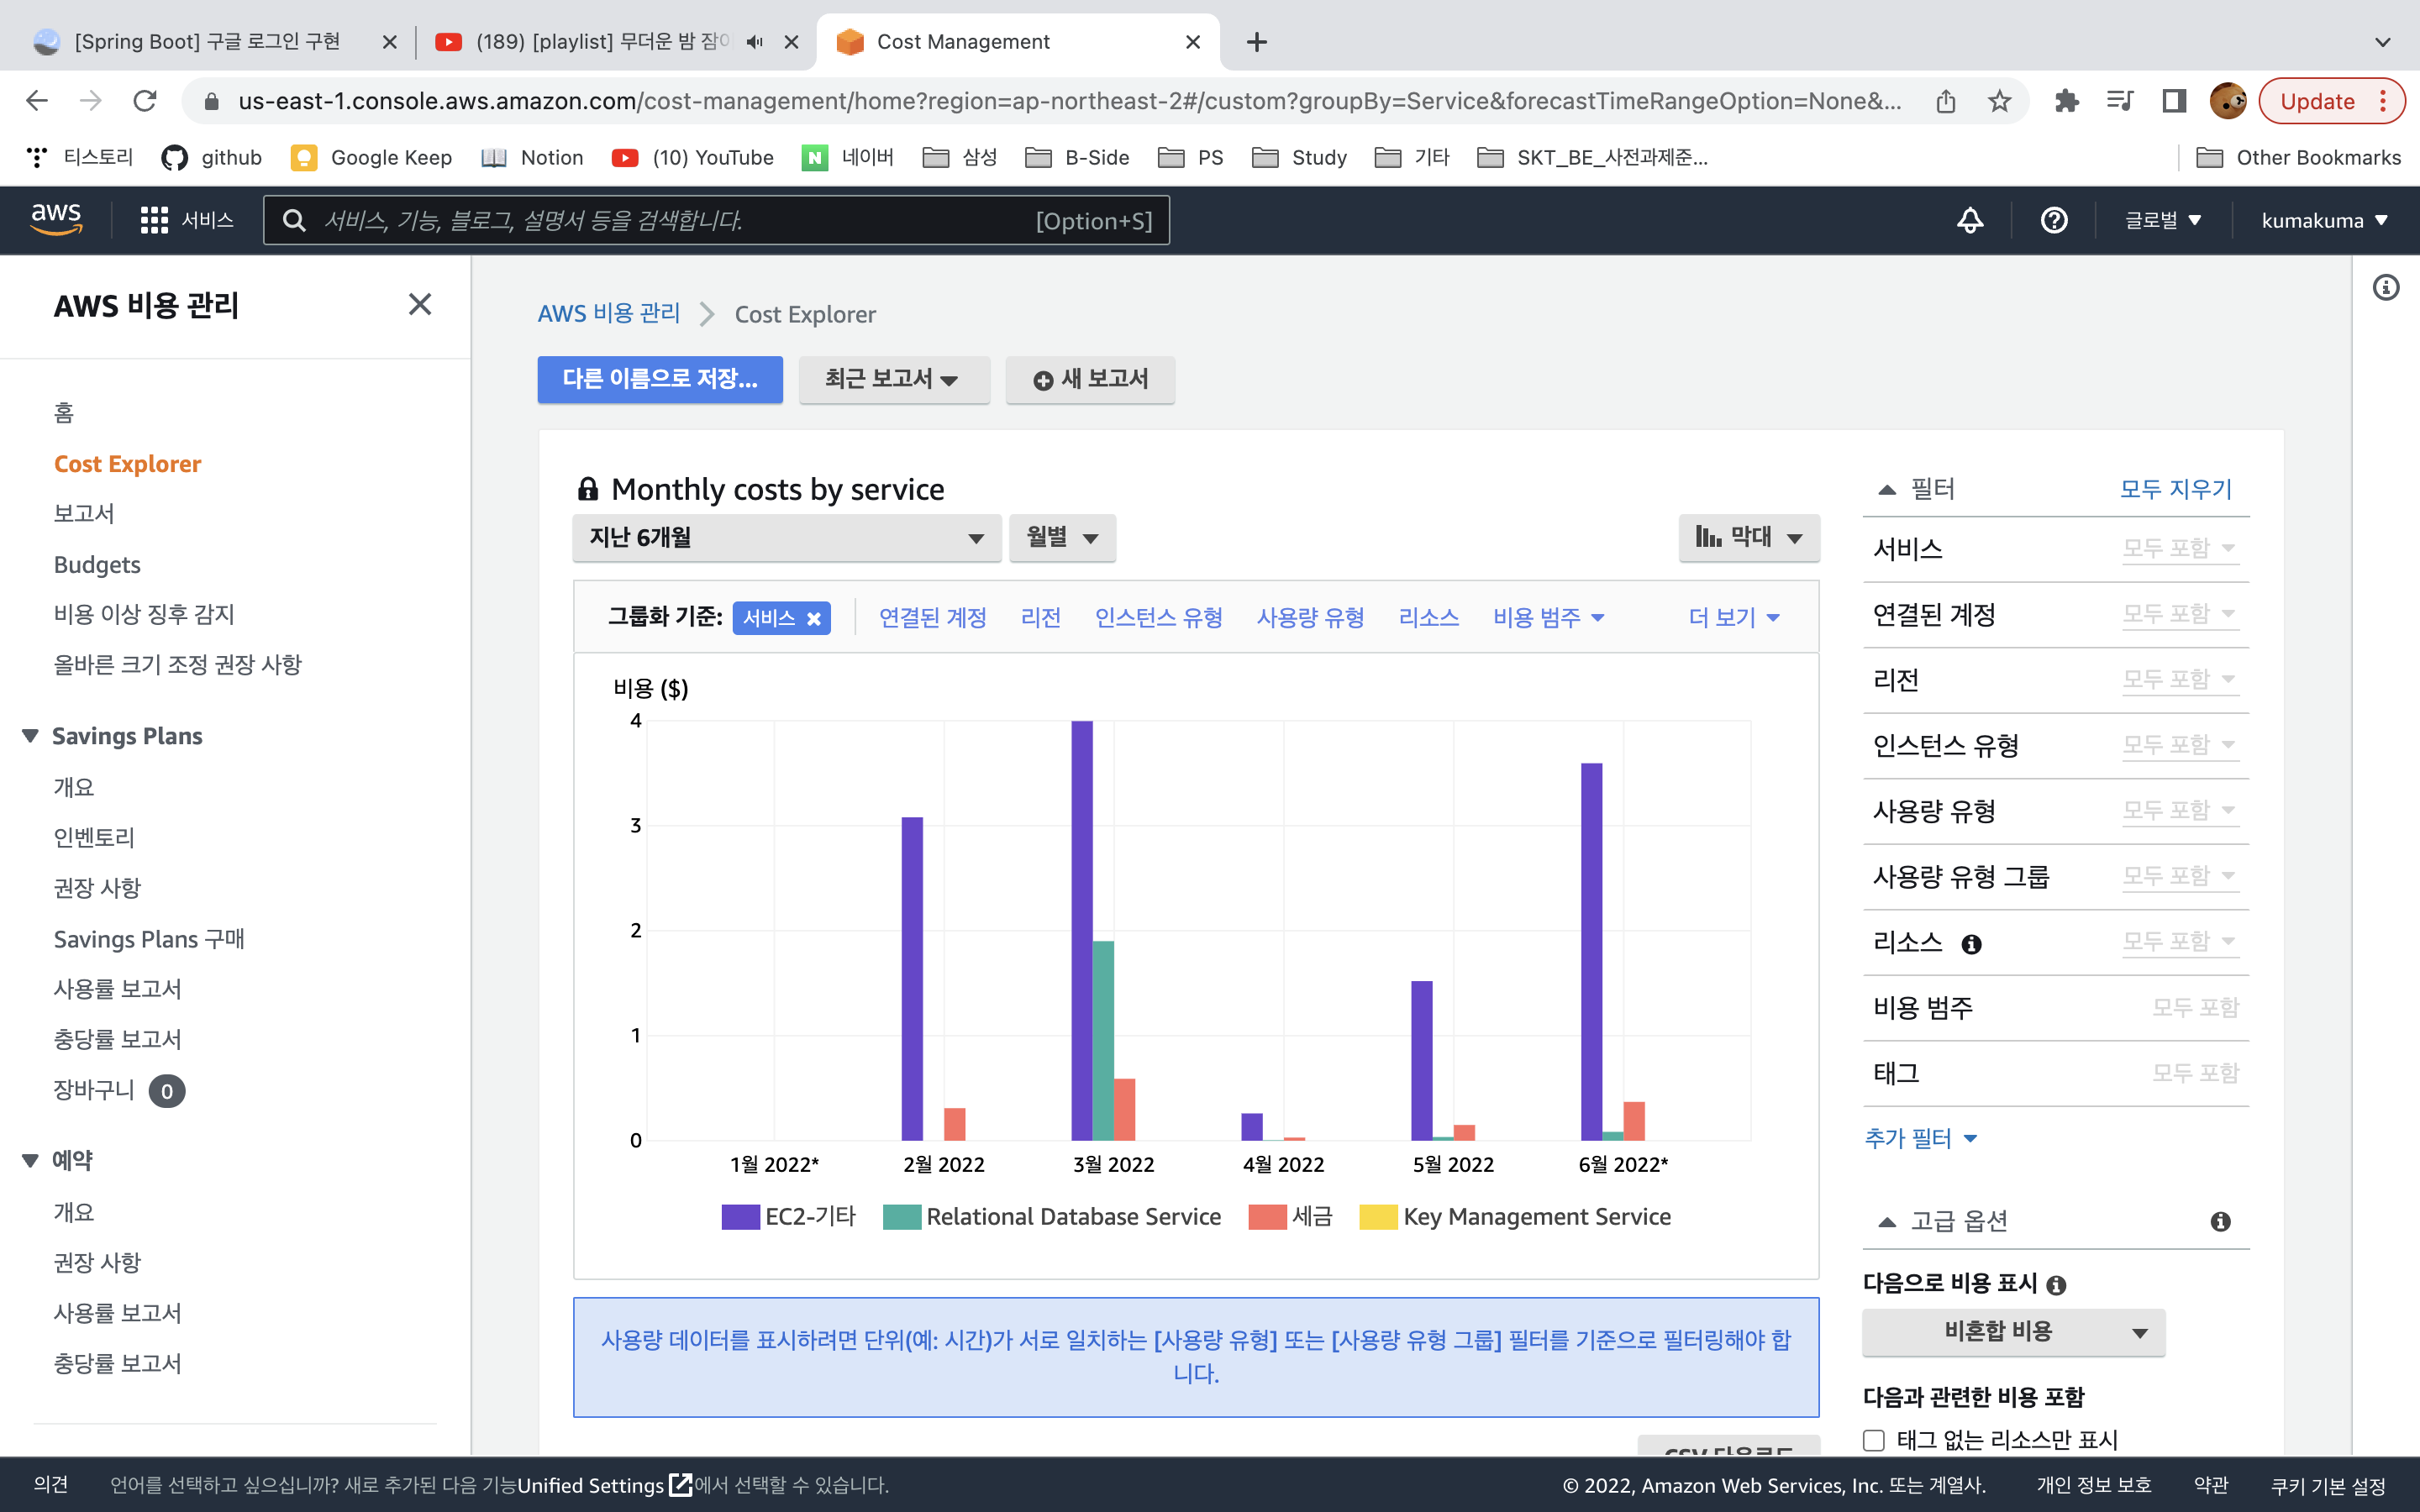
Task: Click the AWS logo home icon
Action: (x=56, y=219)
